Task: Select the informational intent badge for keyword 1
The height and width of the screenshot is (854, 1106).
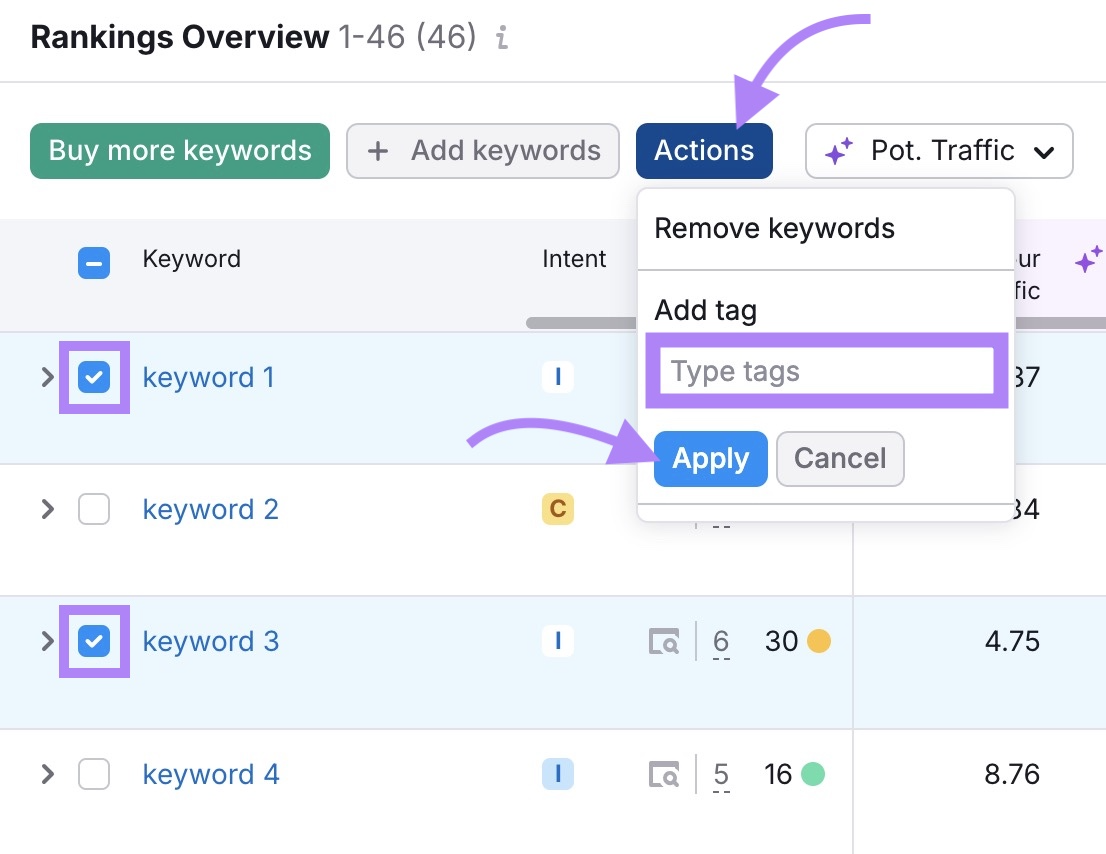Action: tap(557, 377)
